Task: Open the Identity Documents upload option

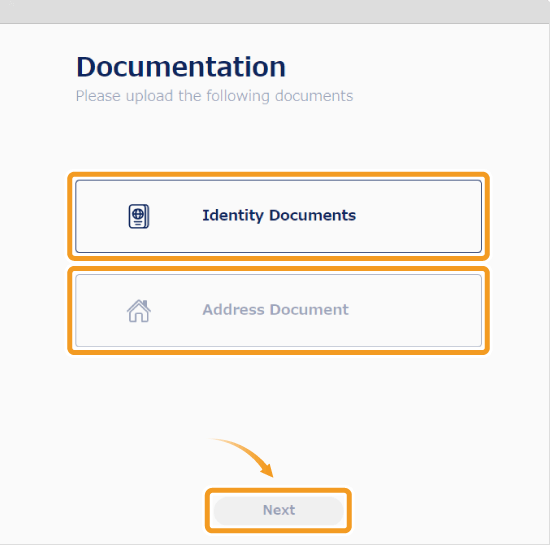Action: 279,216
